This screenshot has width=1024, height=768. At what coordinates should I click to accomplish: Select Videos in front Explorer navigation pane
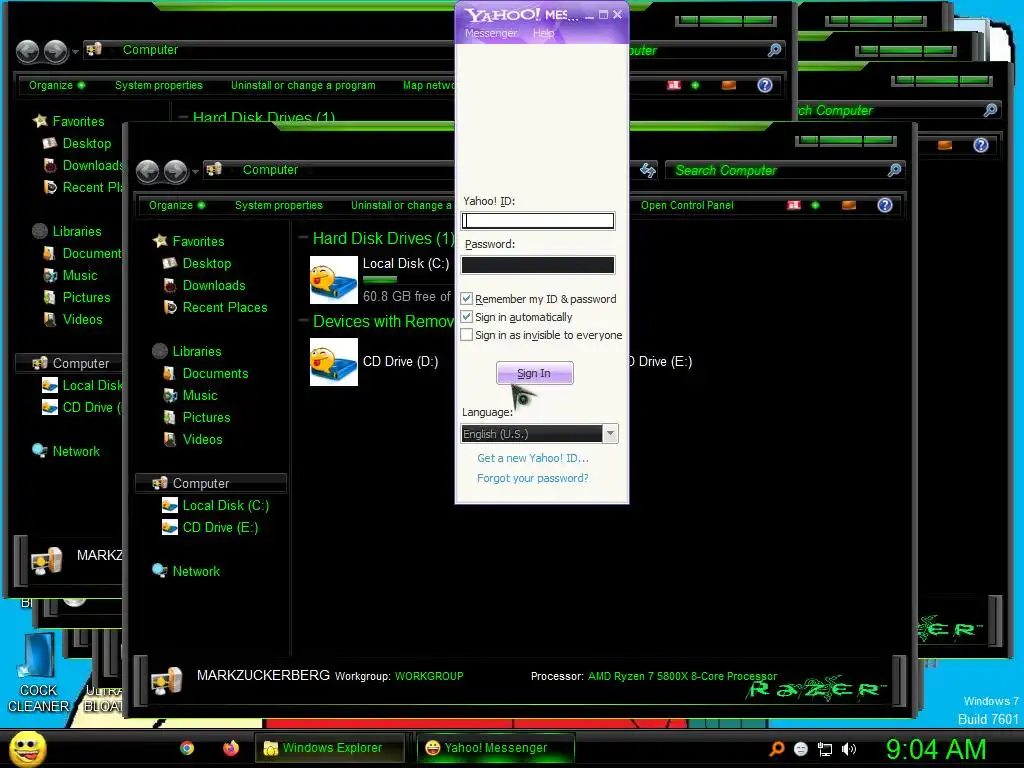202,440
